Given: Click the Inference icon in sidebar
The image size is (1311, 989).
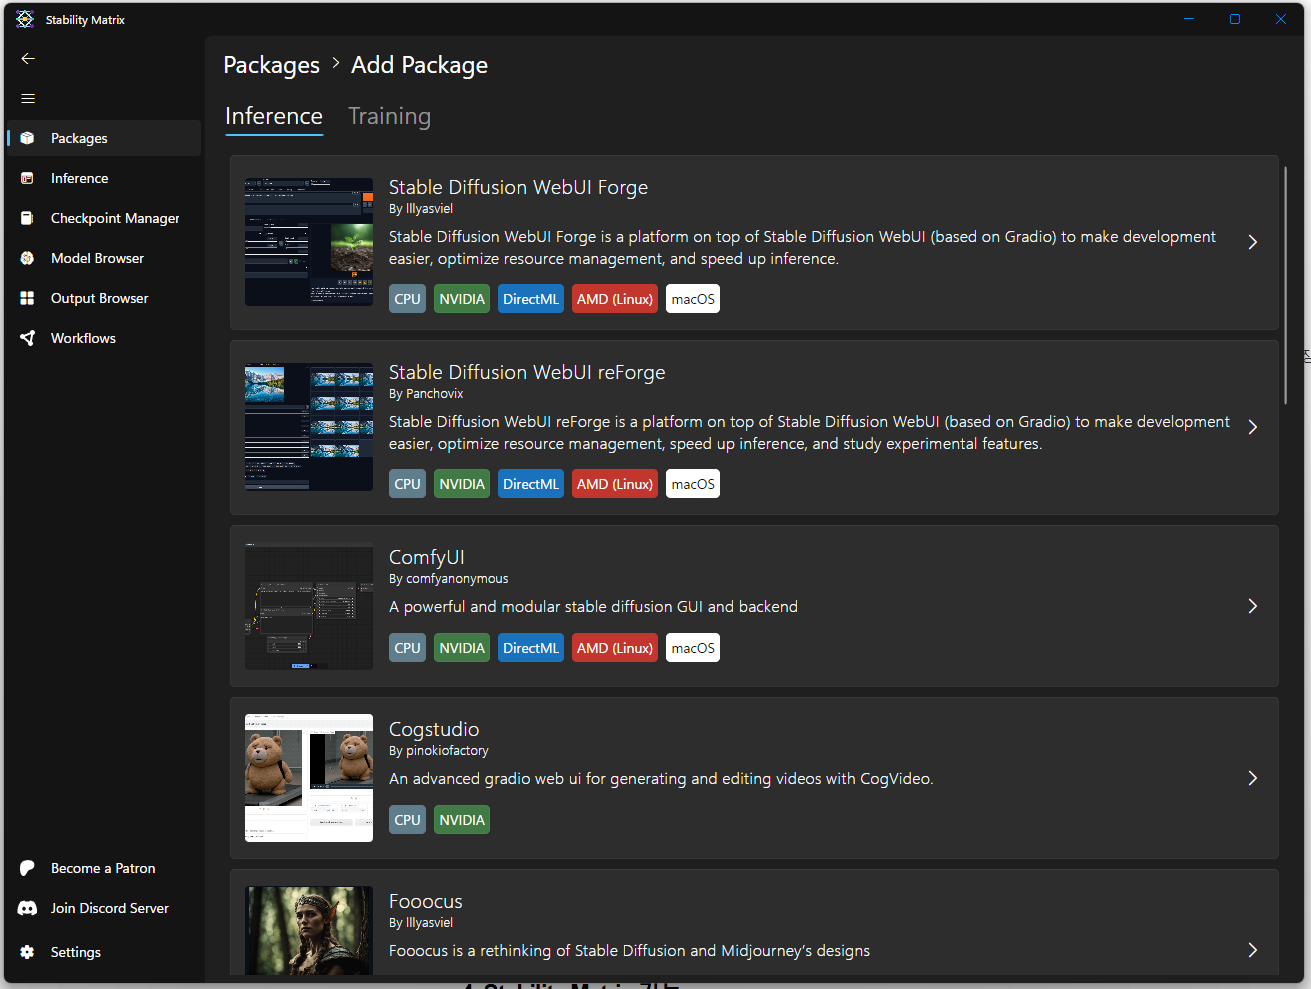Looking at the screenshot, I should point(28,178).
